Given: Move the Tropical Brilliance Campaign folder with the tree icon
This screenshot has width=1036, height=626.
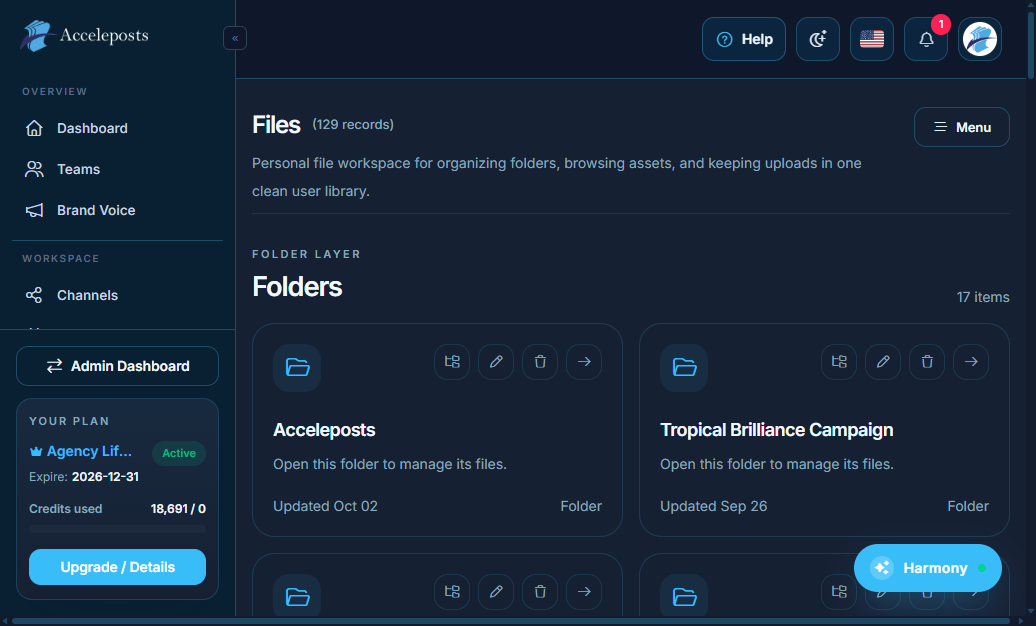Looking at the screenshot, I should [x=839, y=362].
